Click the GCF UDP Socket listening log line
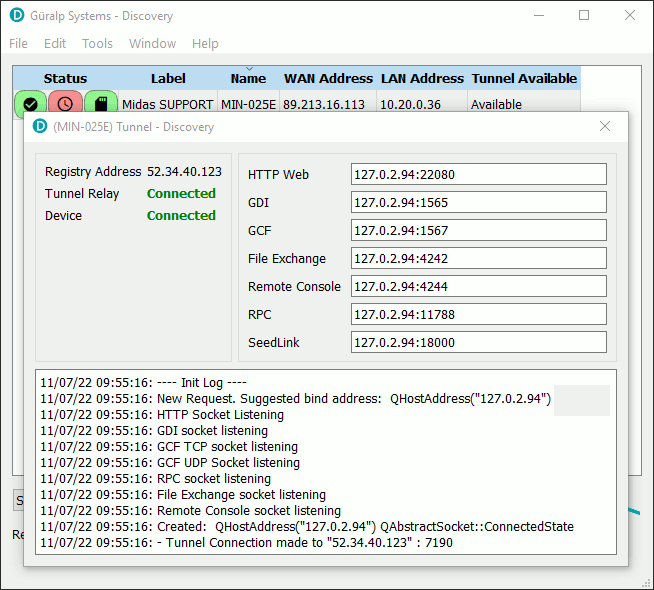Image resolution: width=654 pixels, height=590 pixels. 170,462
